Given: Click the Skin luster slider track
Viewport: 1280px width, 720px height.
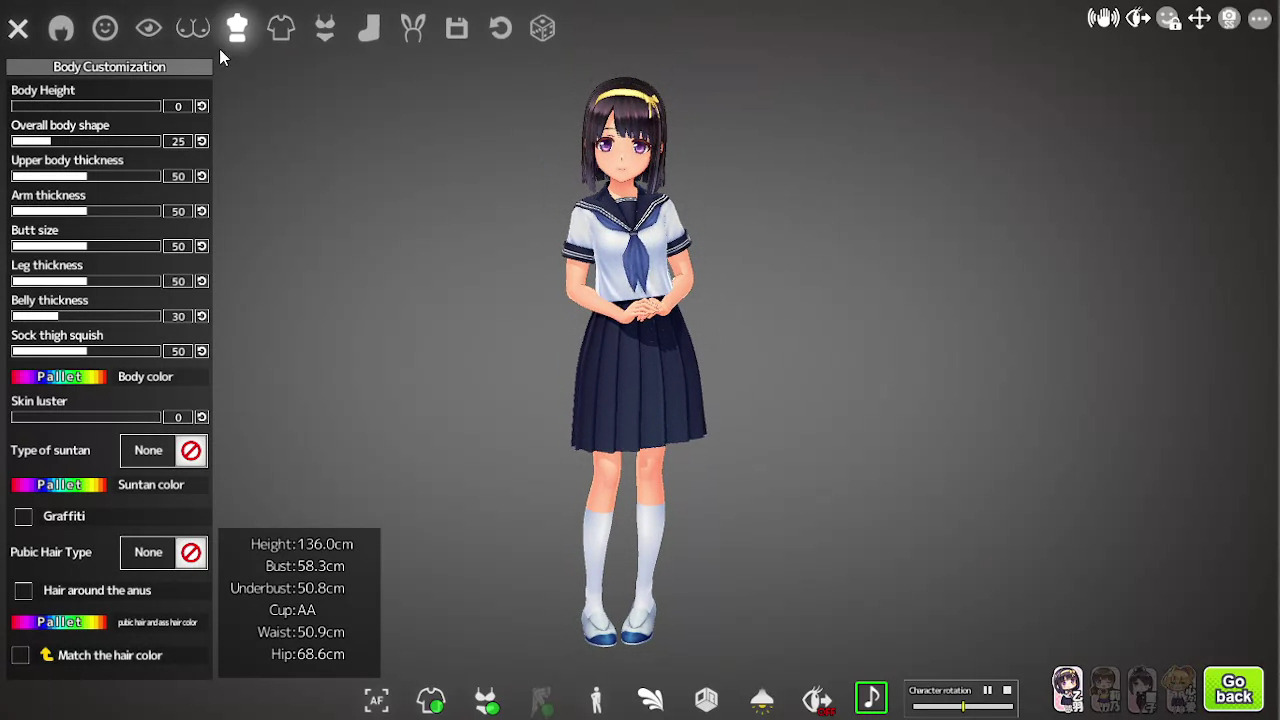Looking at the screenshot, I should tap(86, 417).
